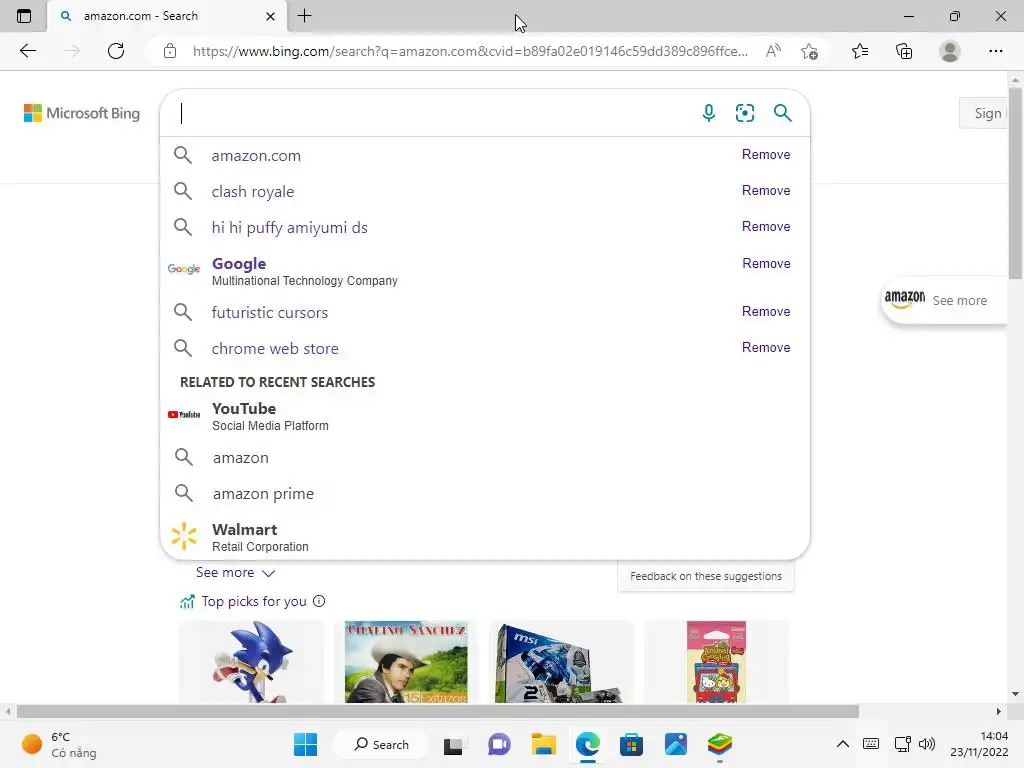Open the browser profile avatar
The image size is (1024, 768).
950,51
